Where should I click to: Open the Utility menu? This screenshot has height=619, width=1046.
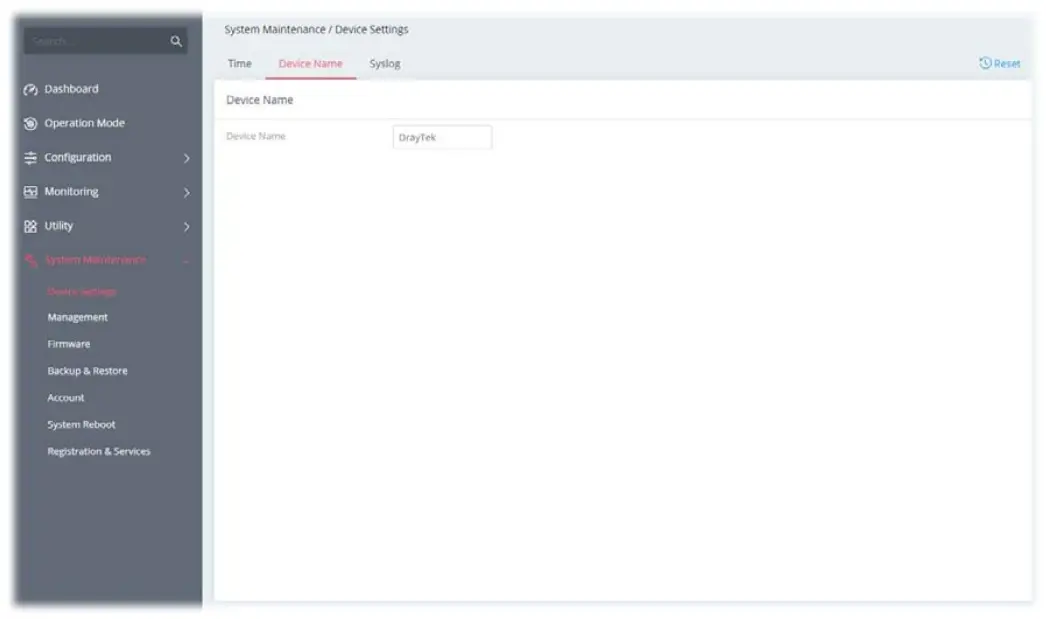coord(59,225)
